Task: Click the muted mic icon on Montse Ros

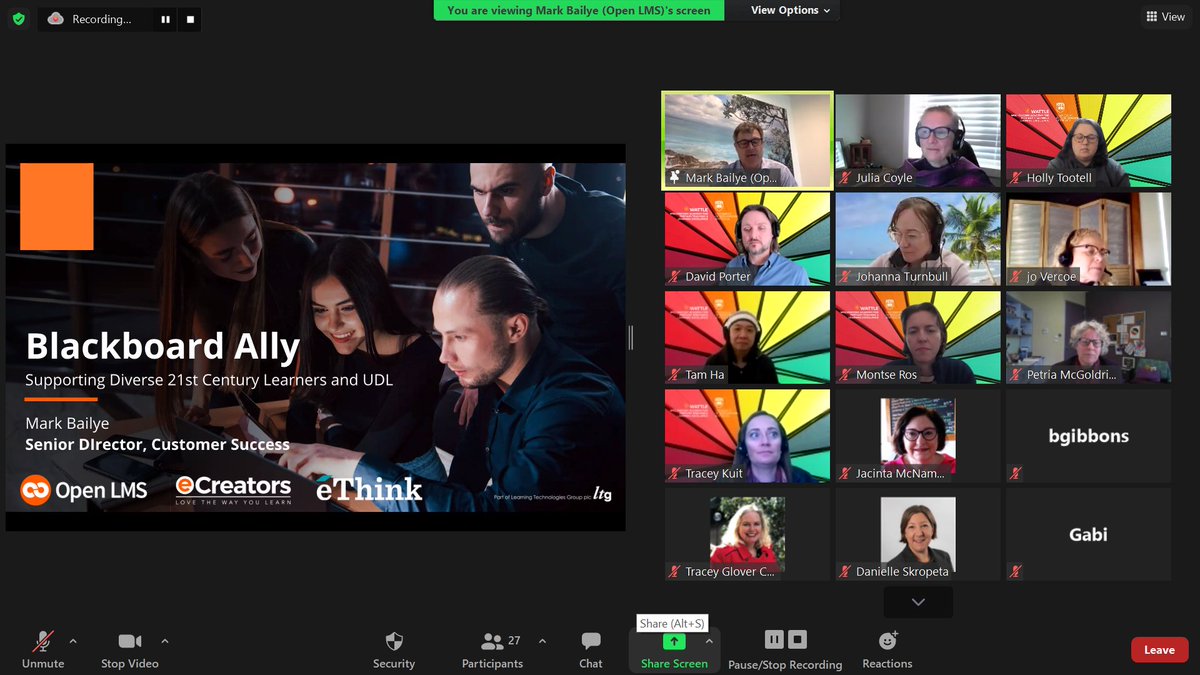Action: [x=846, y=375]
